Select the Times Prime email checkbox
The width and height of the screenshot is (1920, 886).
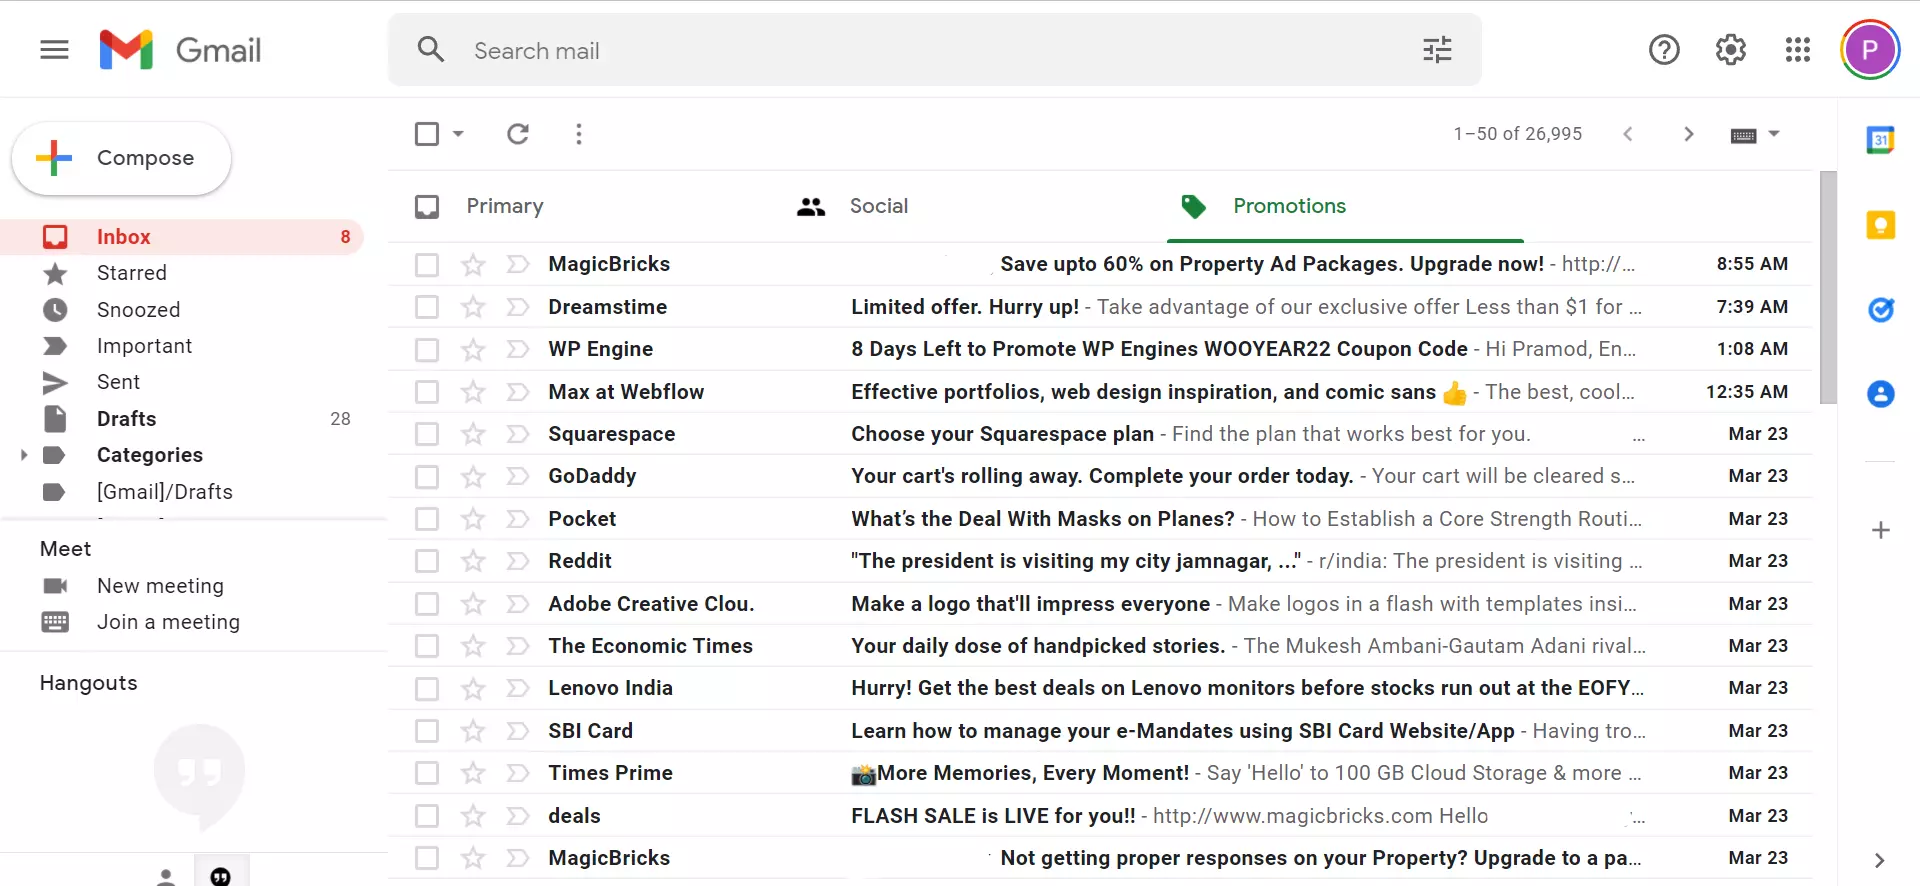coord(427,774)
